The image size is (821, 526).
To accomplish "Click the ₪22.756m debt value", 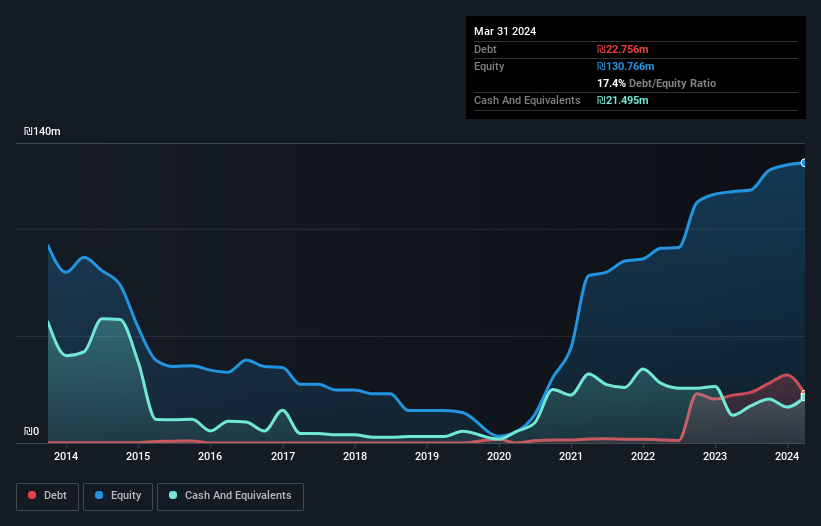I will 623,49.
